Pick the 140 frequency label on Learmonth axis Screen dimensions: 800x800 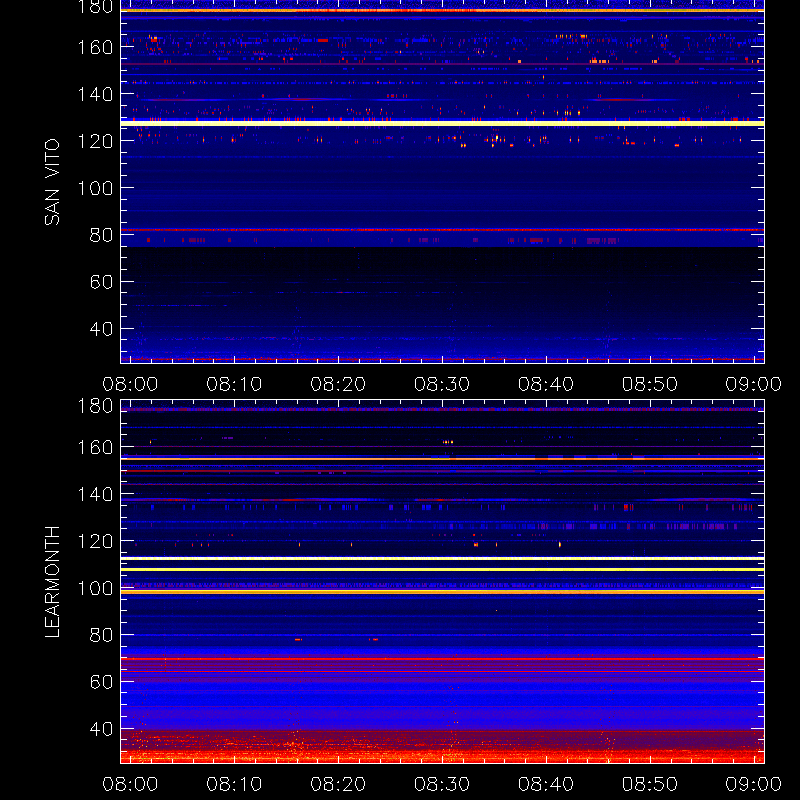point(95,494)
